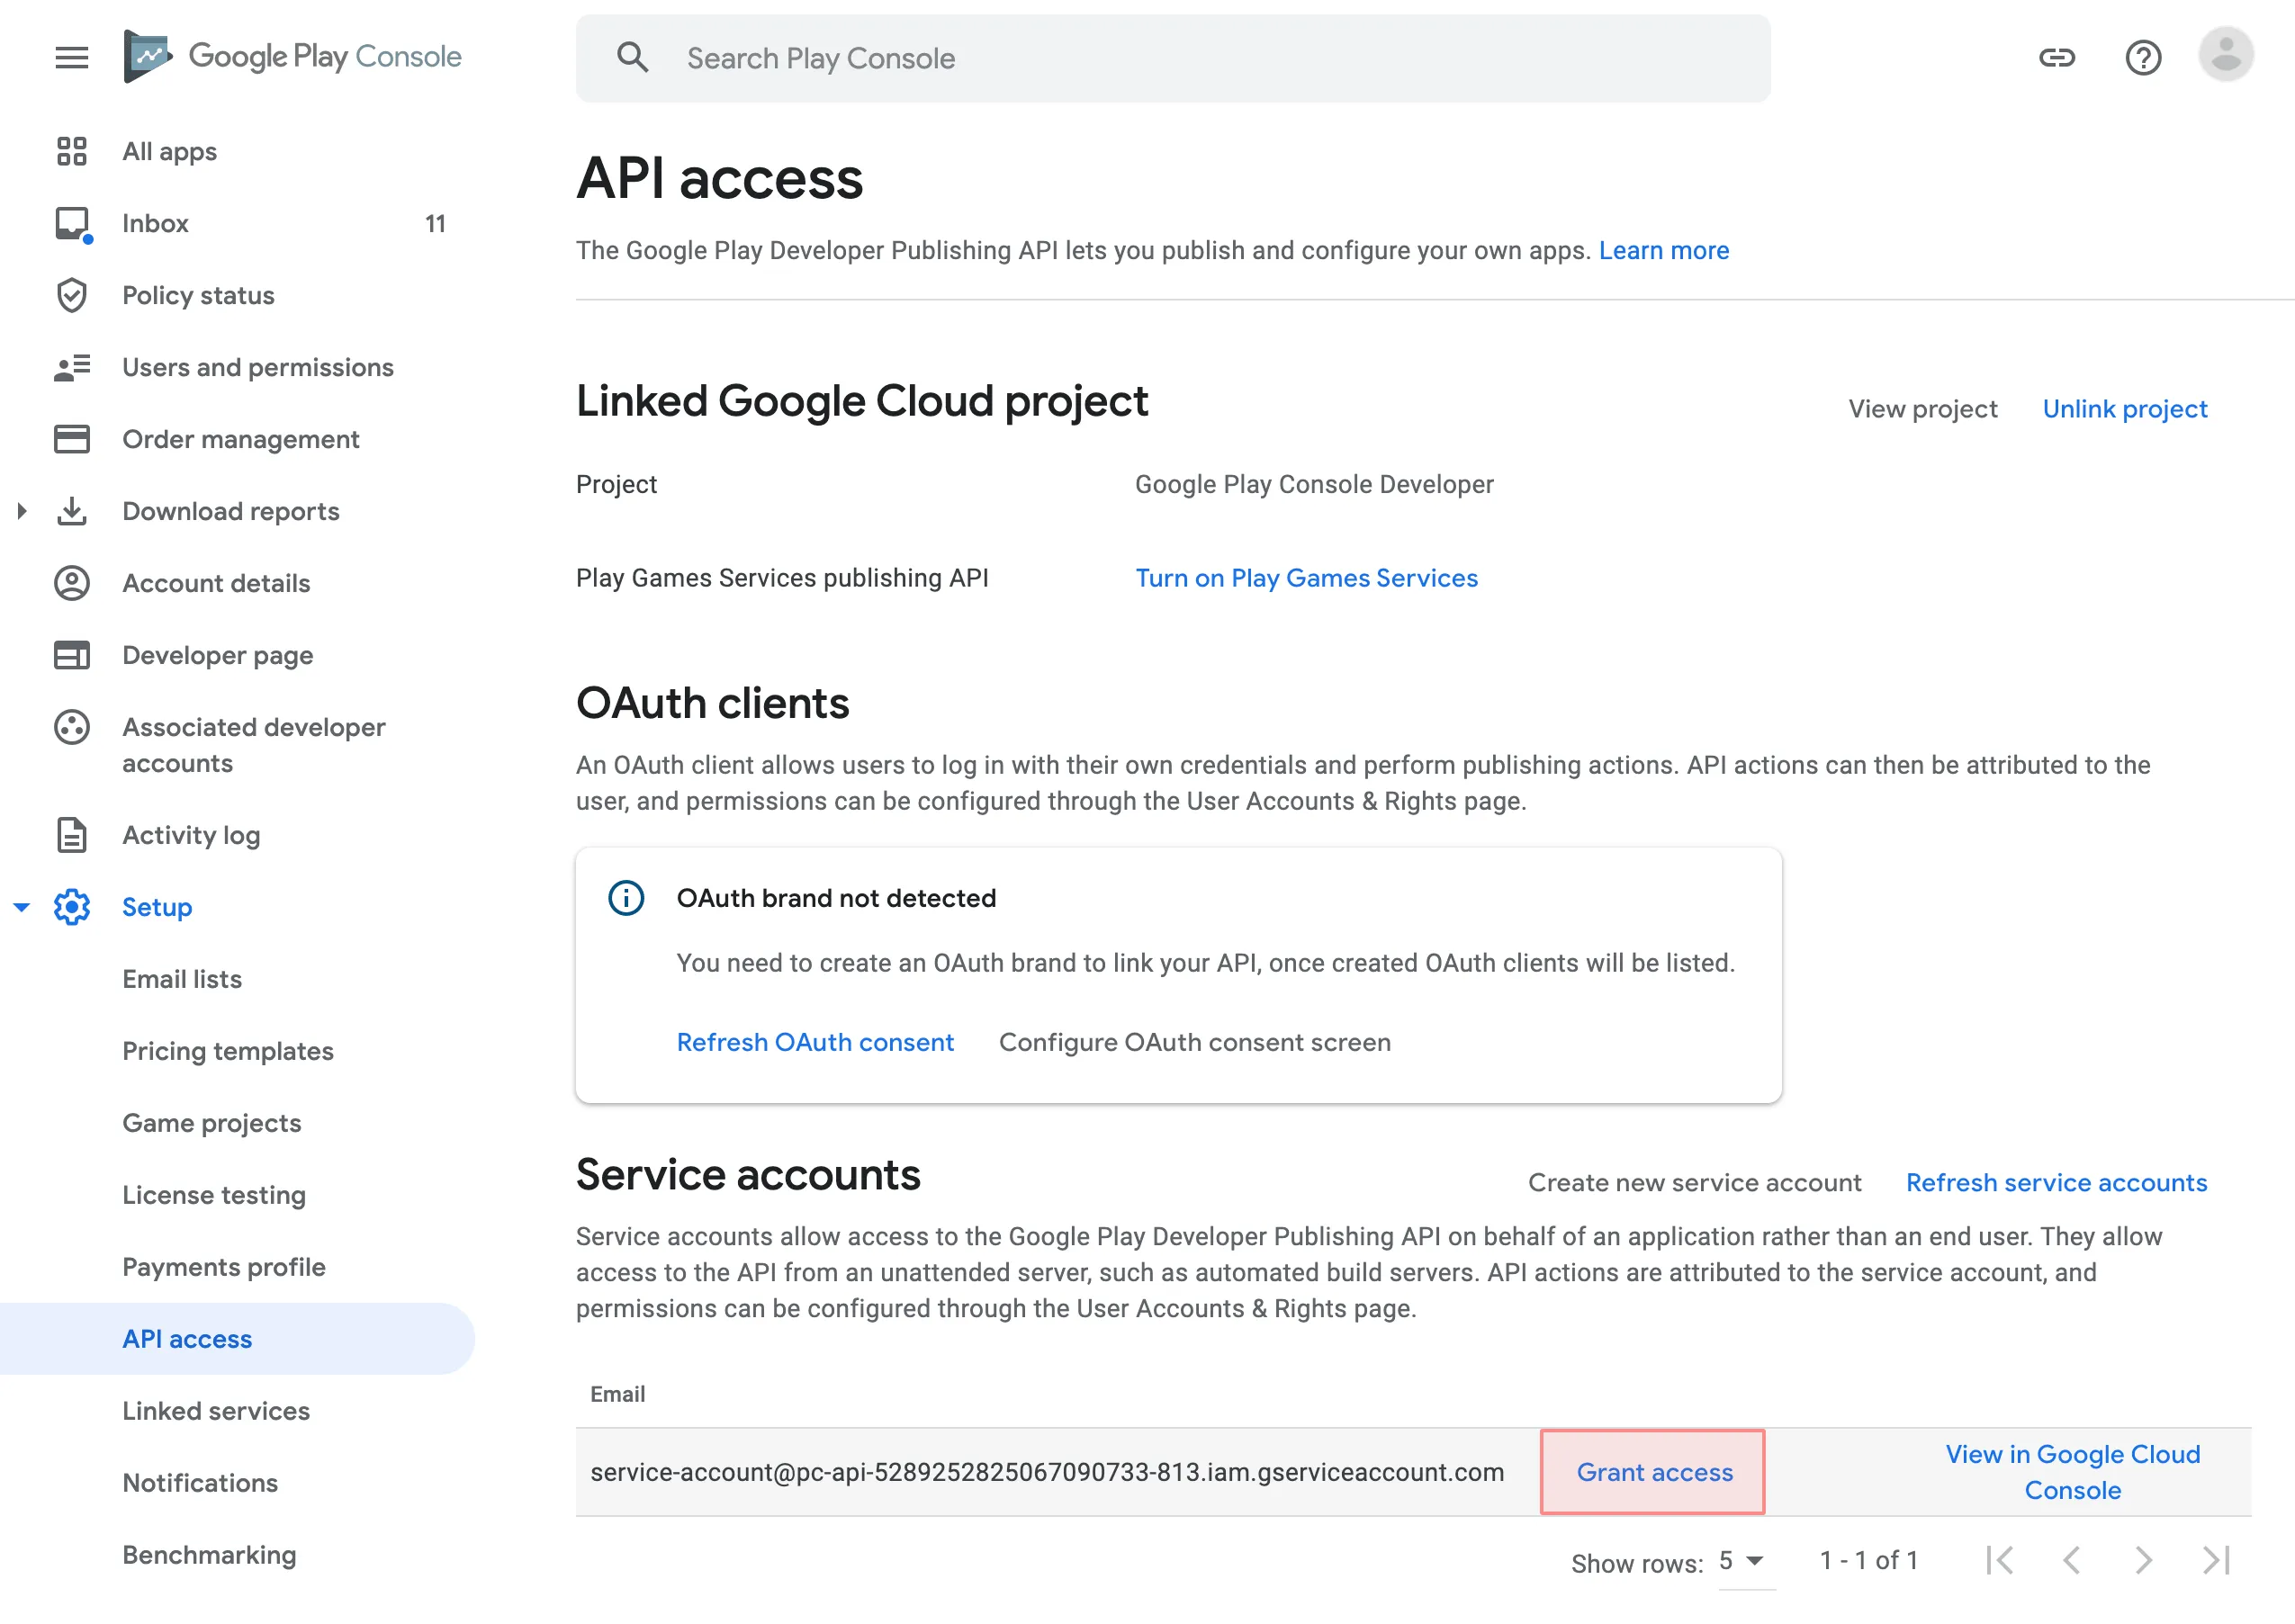The width and height of the screenshot is (2295, 1624).
Task: Click the Users and permissions icon
Action: (71, 367)
